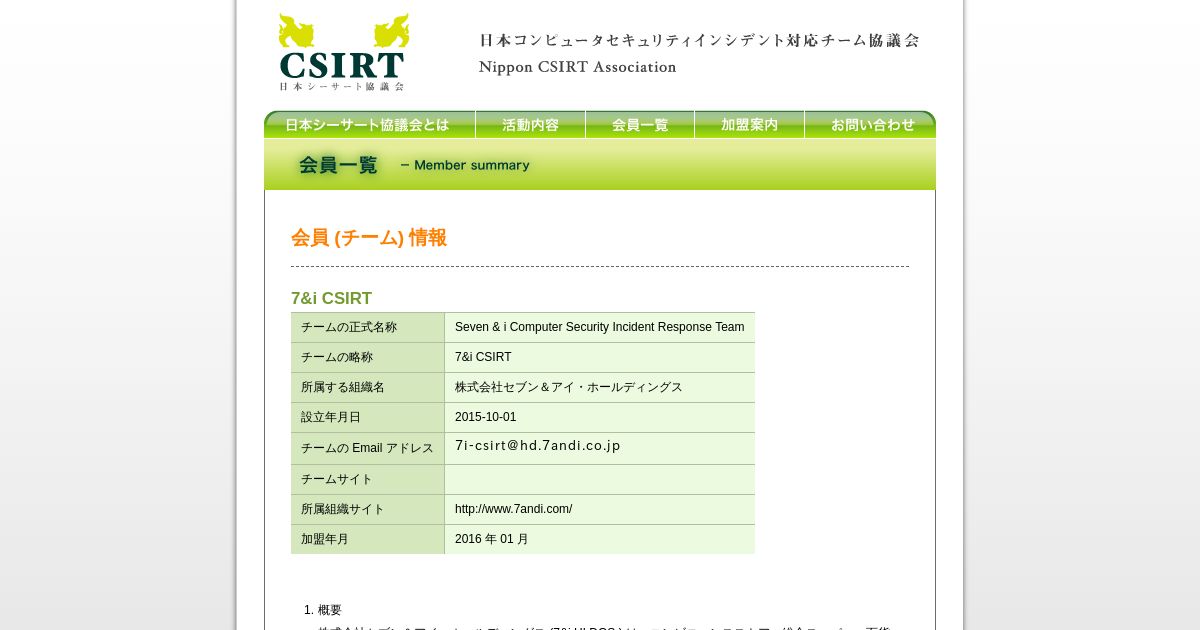Click the 日本コンピュータセキュリティインシデント対応チーム協議会 title
This screenshot has width=1200, height=630.
point(699,41)
